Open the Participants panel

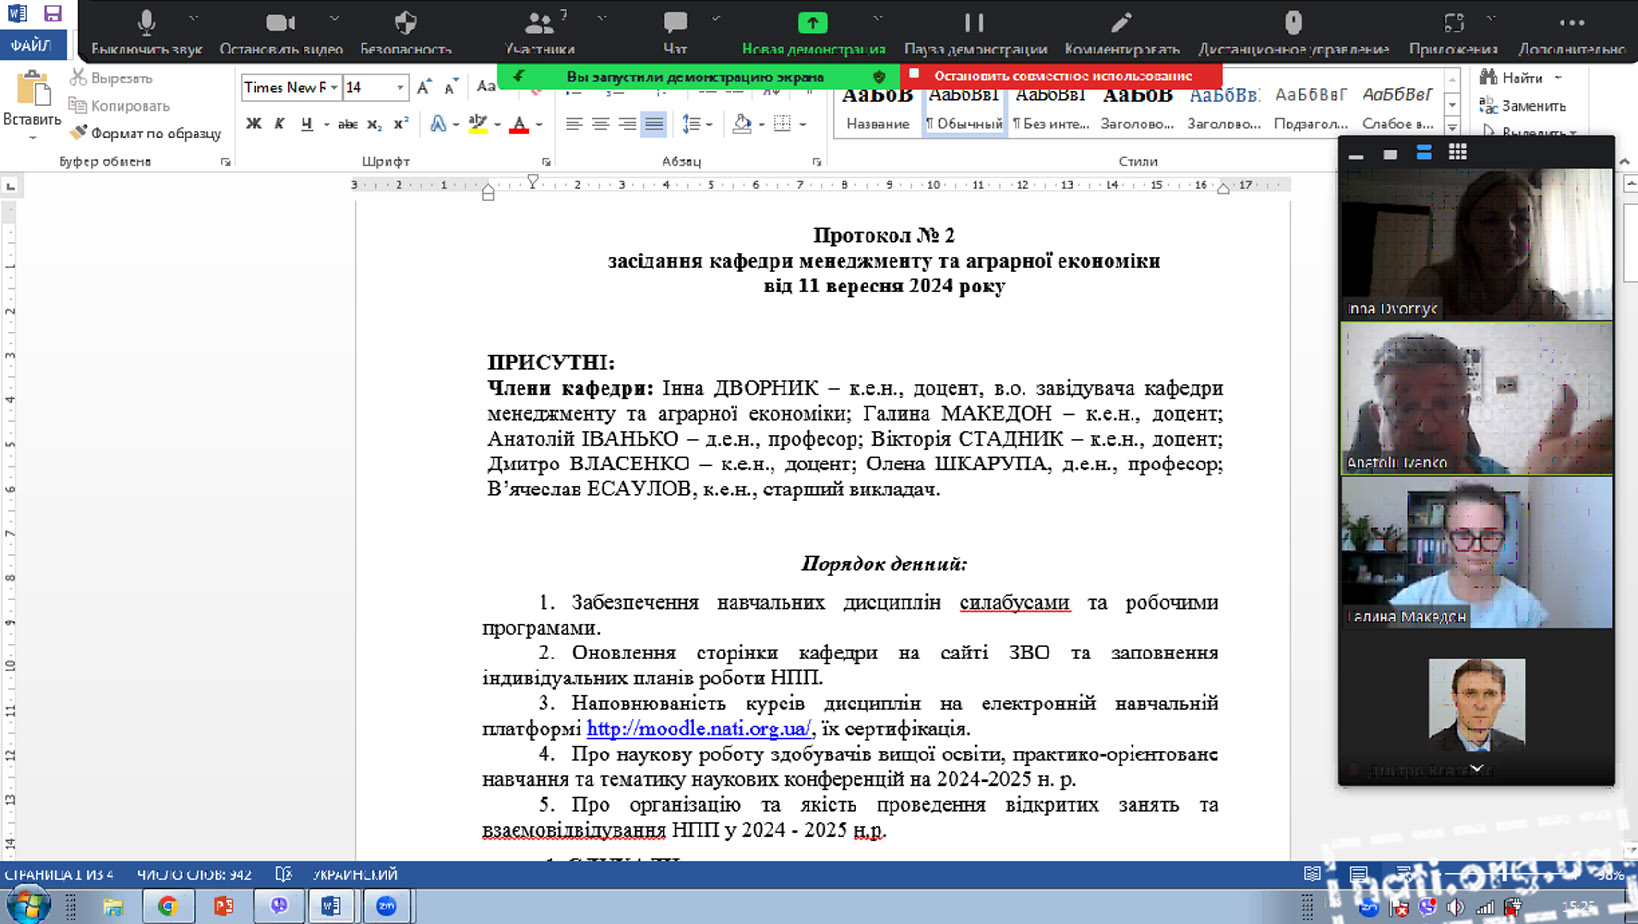[x=539, y=31]
